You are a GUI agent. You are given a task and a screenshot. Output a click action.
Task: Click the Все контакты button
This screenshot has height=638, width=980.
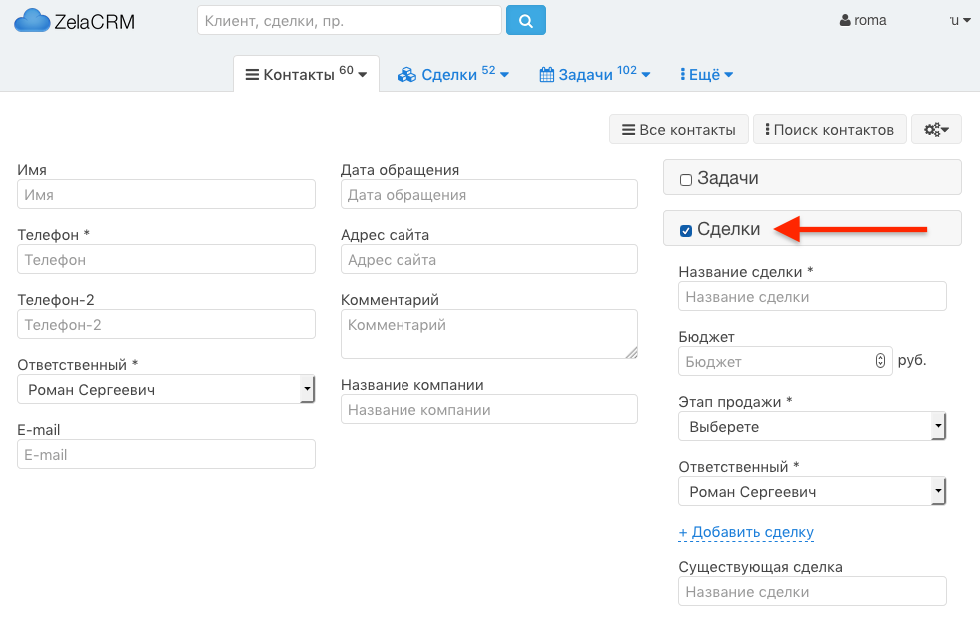(x=679, y=129)
